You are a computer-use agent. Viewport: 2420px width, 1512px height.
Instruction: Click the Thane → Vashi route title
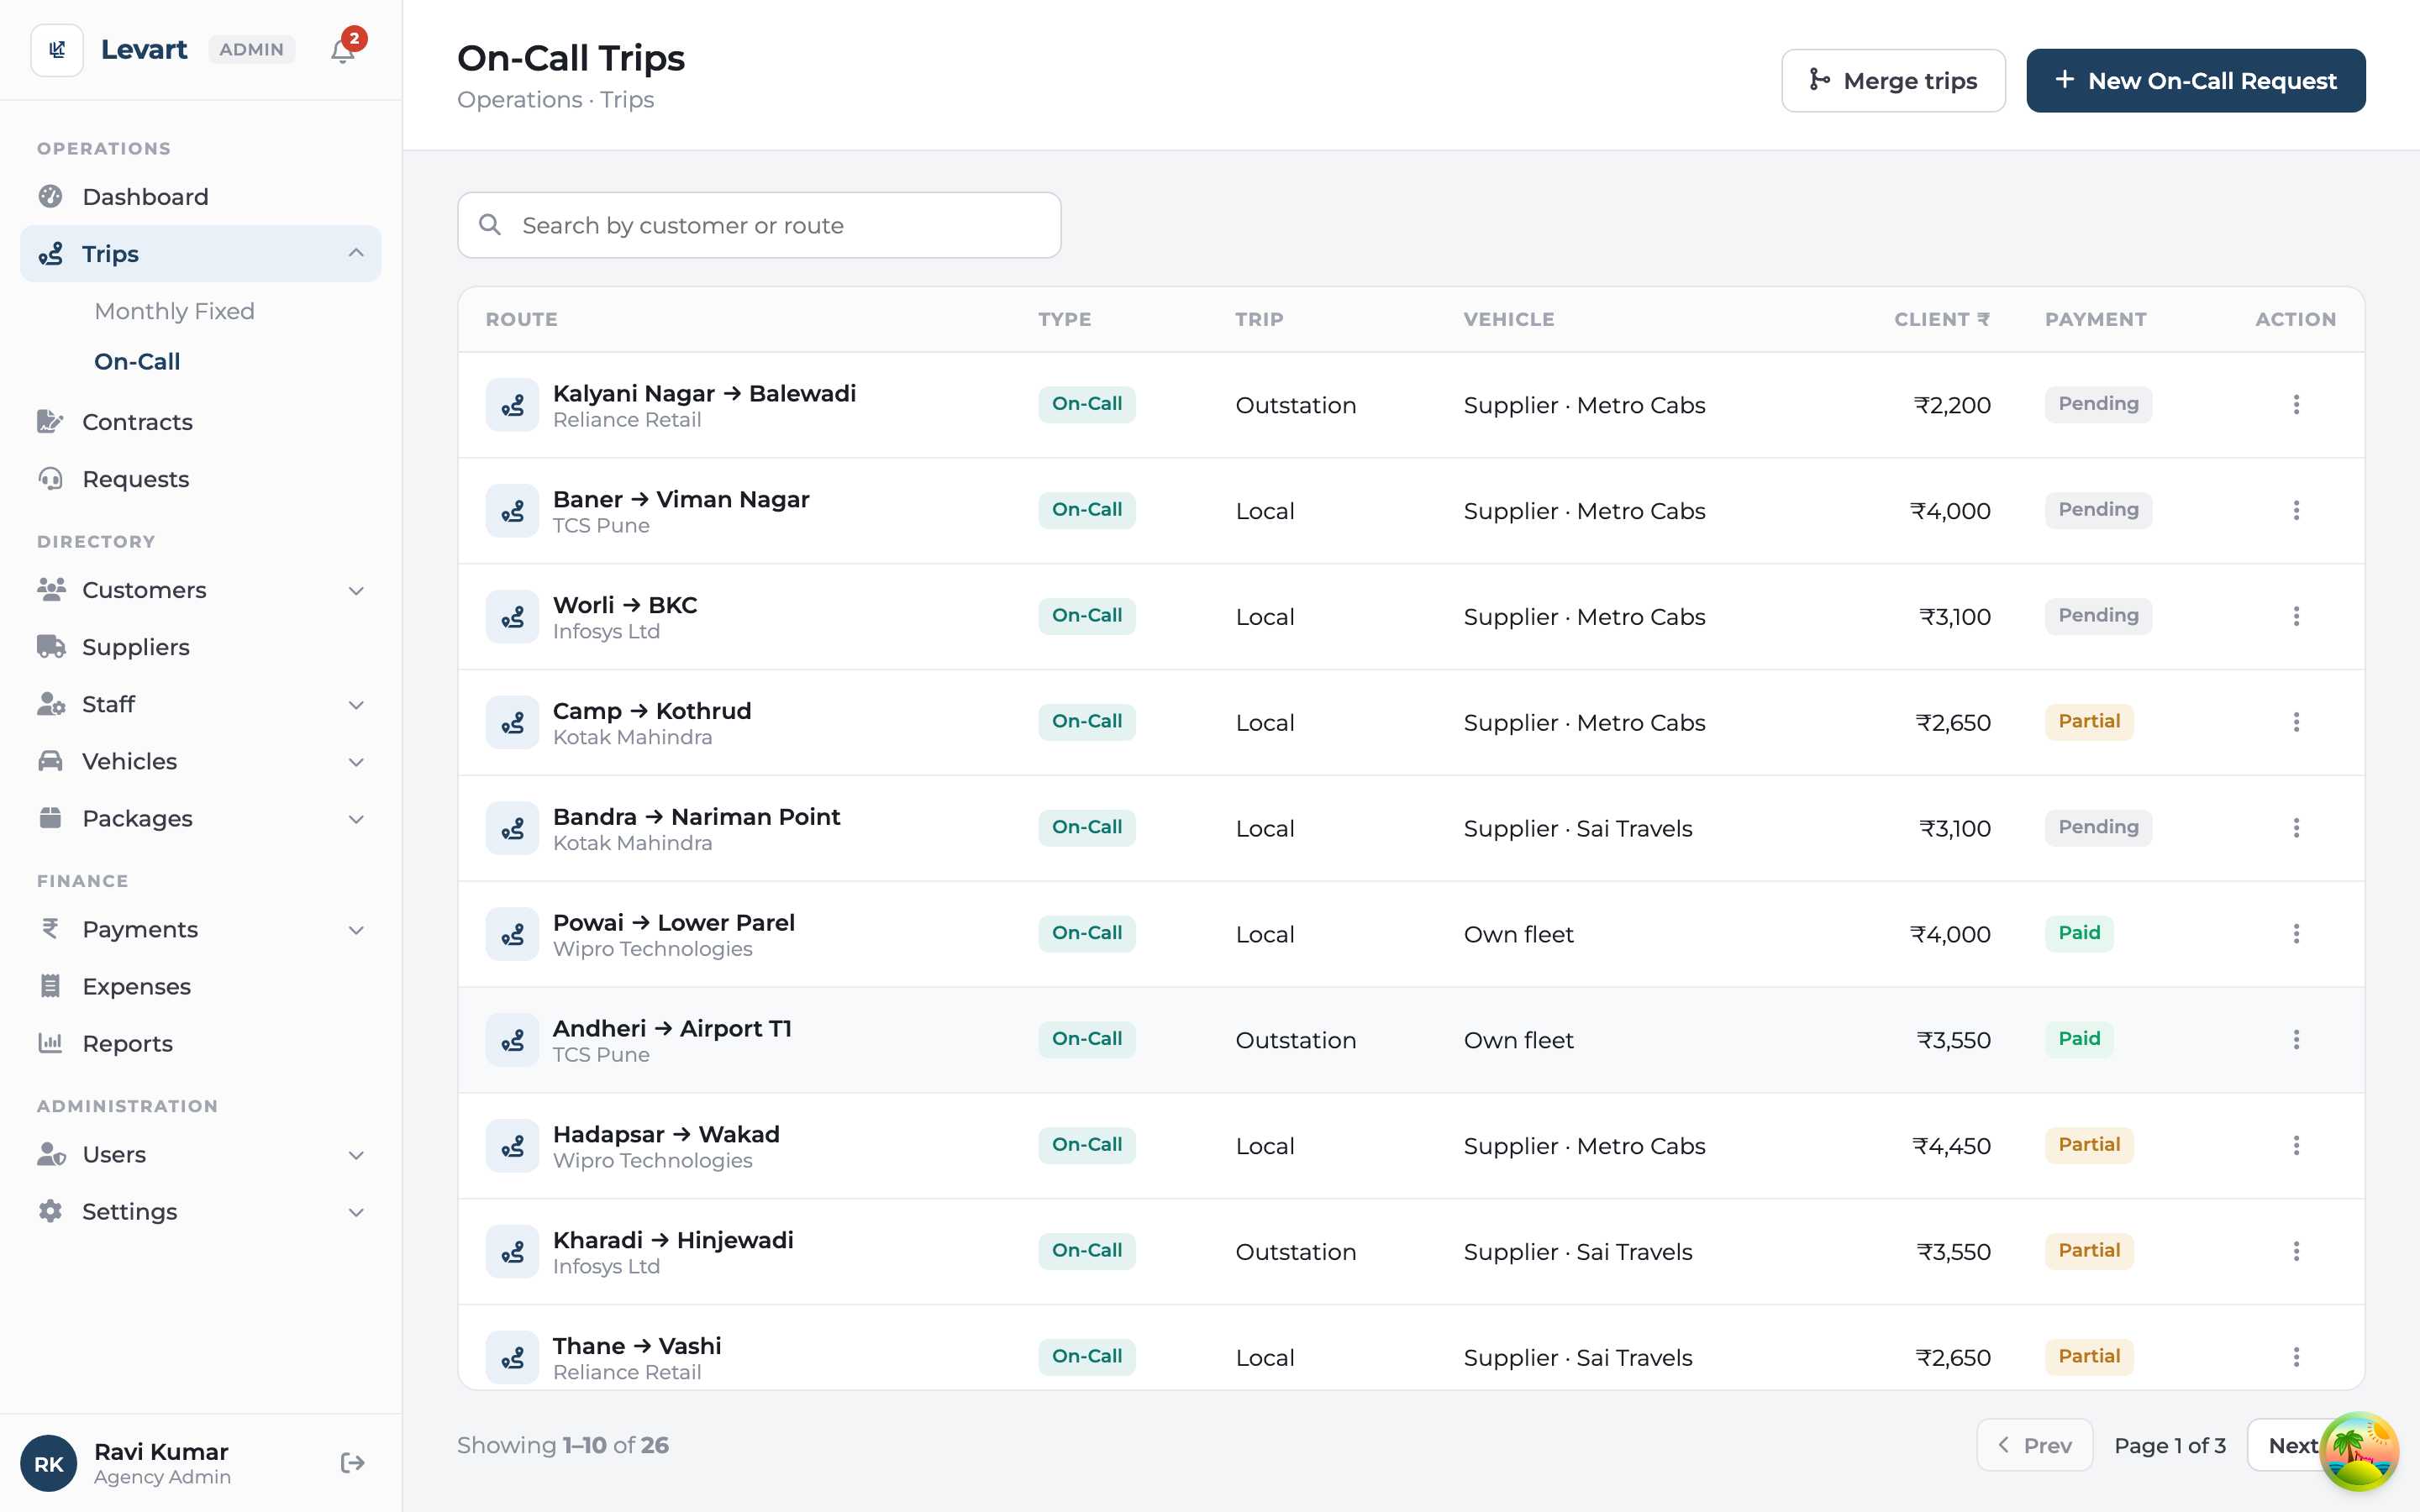[x=637, y=1346]
